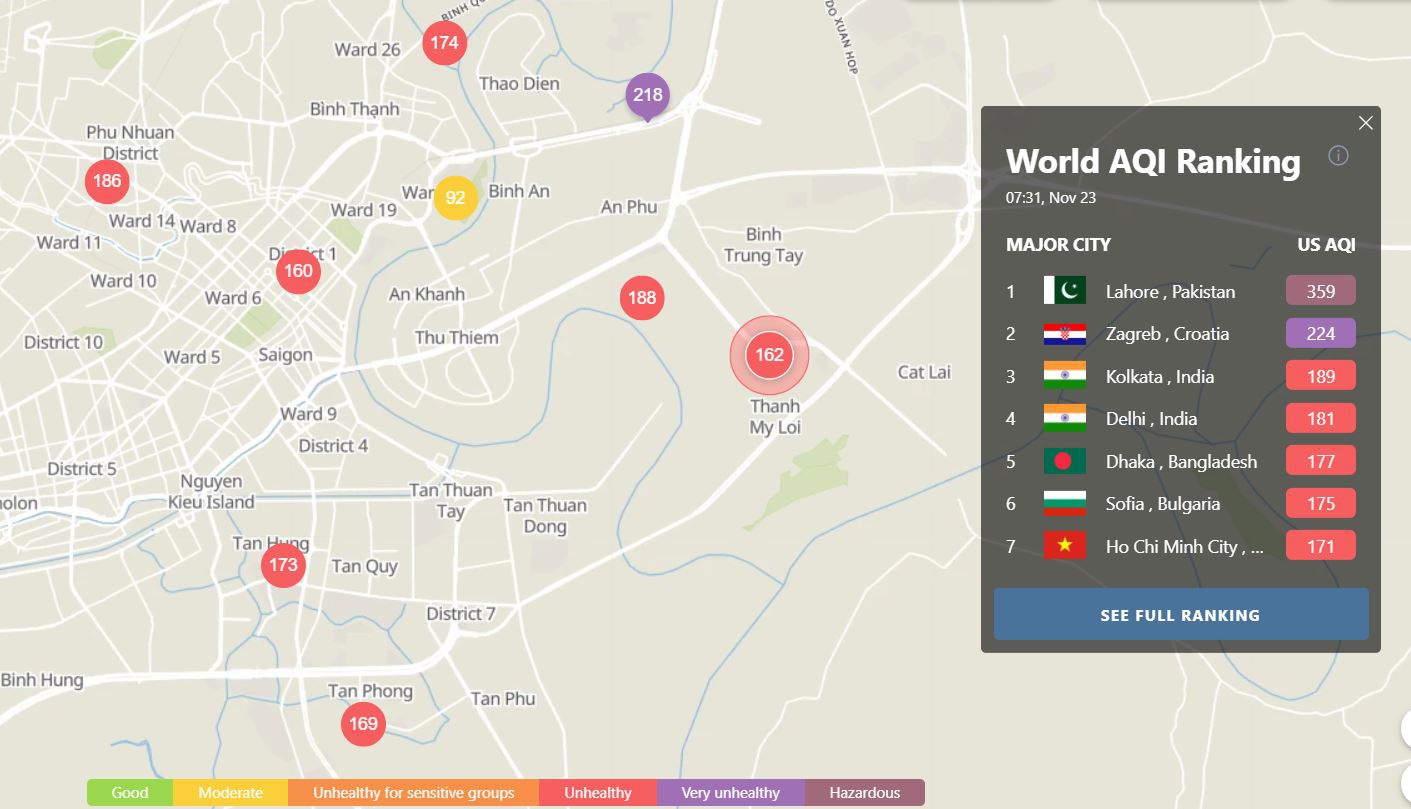1411x809 pixels.
Task: Open the 173 marker at Tan Hung
Action: (283, 565)
